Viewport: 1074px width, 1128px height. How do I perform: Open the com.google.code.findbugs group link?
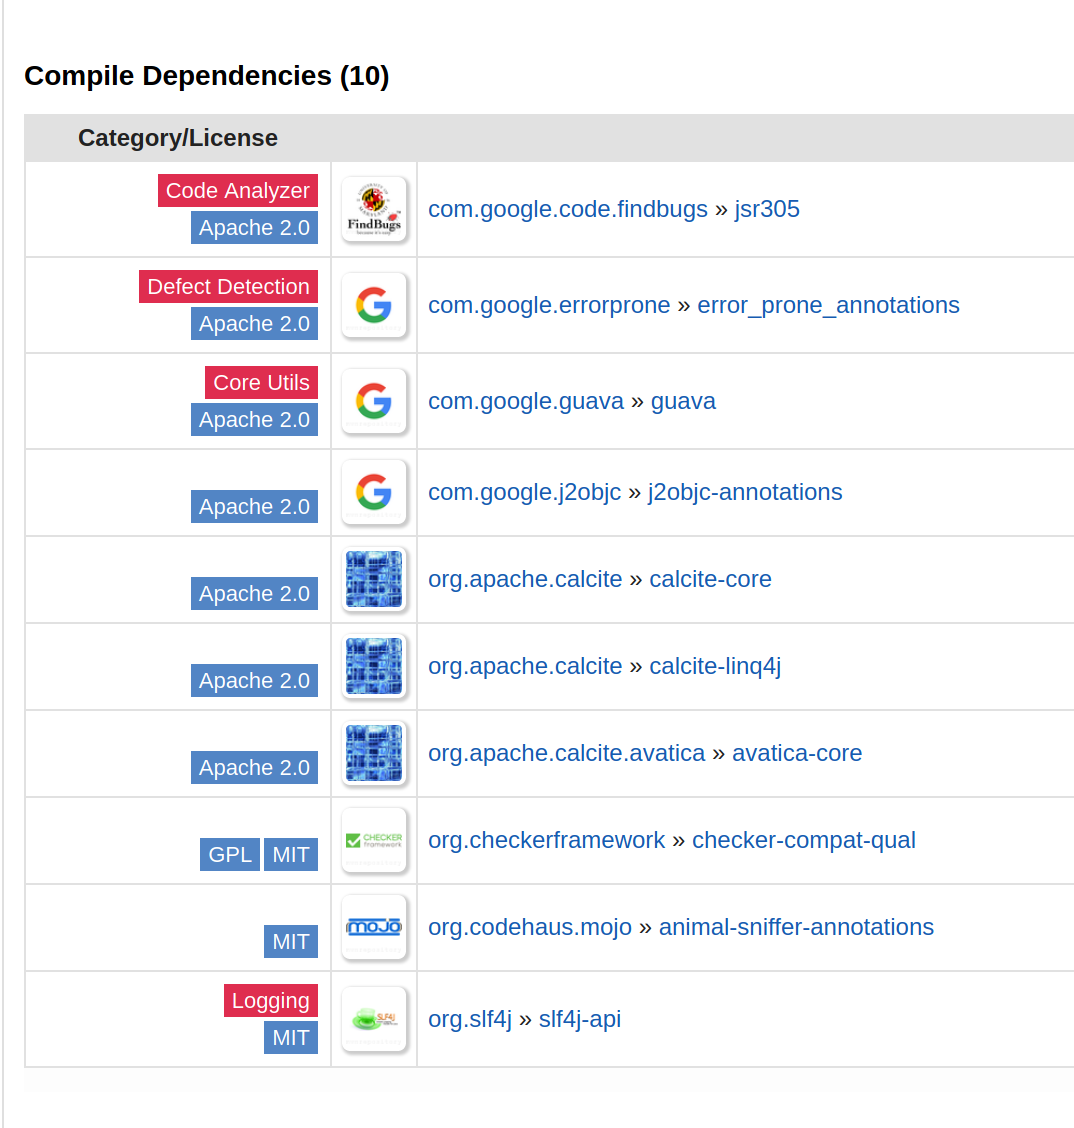point(568,209)
